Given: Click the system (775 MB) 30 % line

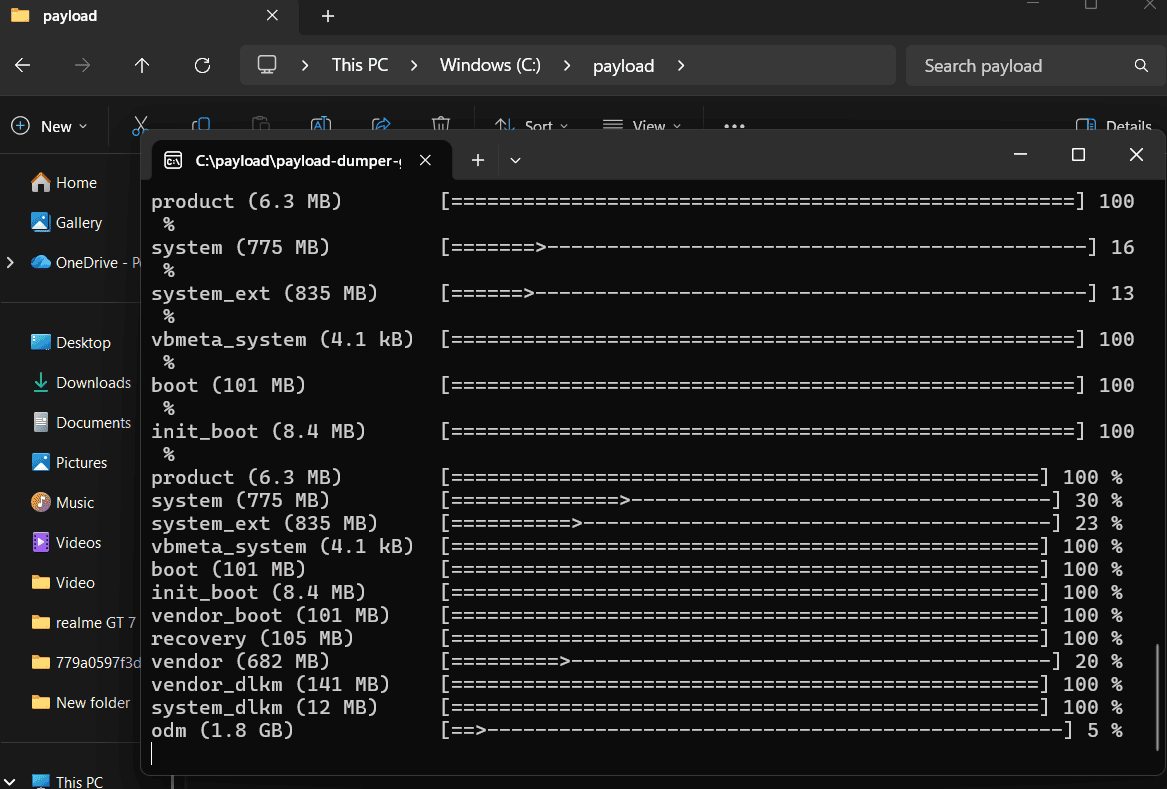Looking at the screenshot, I should pos(636,500).
